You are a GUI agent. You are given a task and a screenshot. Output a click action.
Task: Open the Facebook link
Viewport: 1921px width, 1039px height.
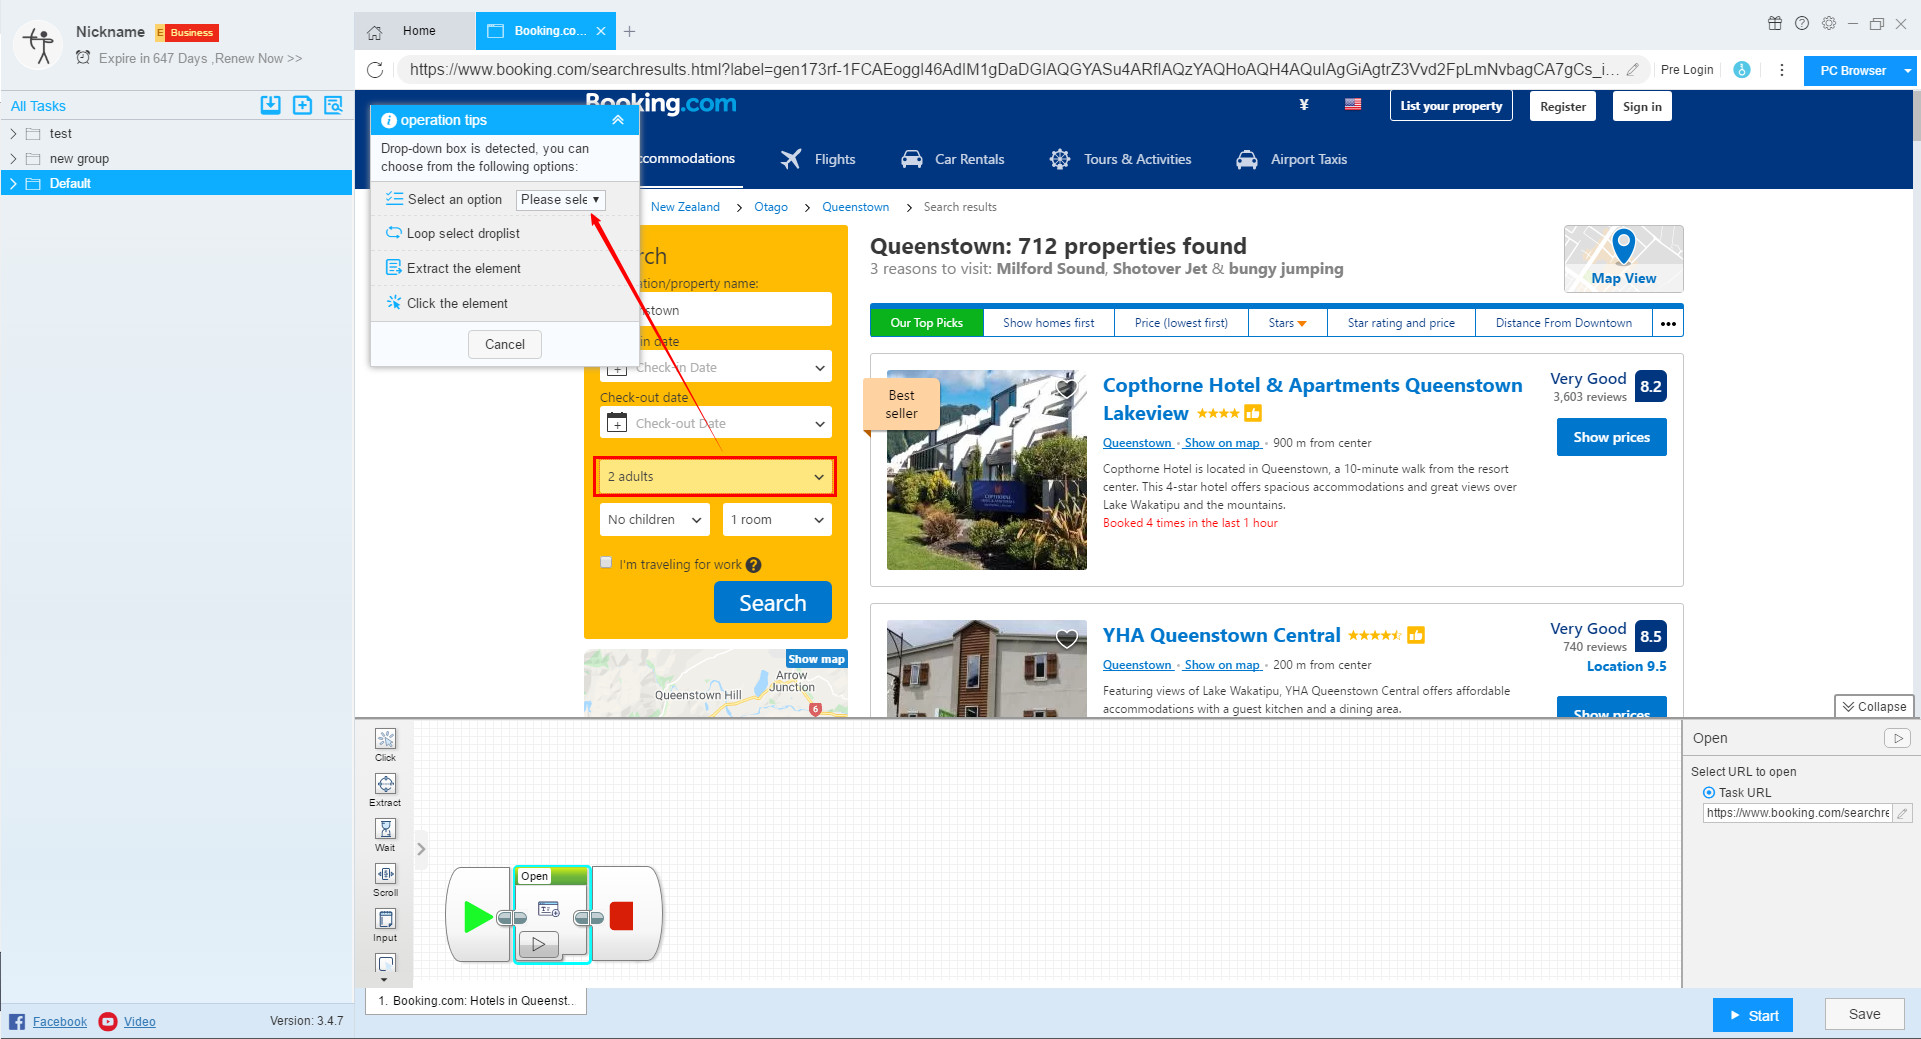tap(59, 1021)
